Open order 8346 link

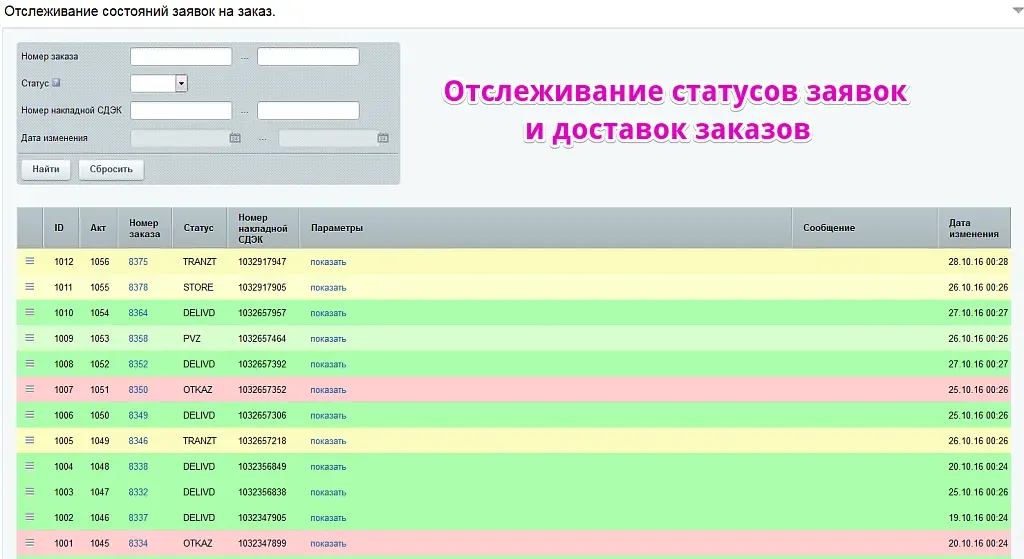point(138,441)
